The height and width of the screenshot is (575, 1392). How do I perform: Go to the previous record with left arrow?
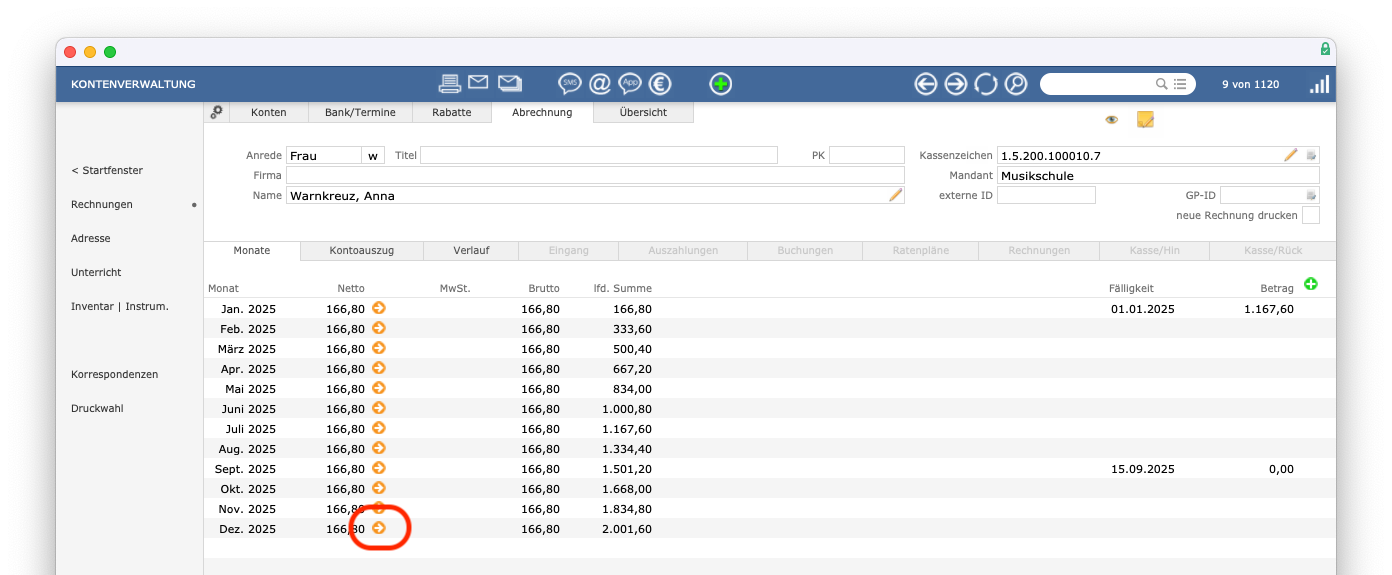coord(926,84)
